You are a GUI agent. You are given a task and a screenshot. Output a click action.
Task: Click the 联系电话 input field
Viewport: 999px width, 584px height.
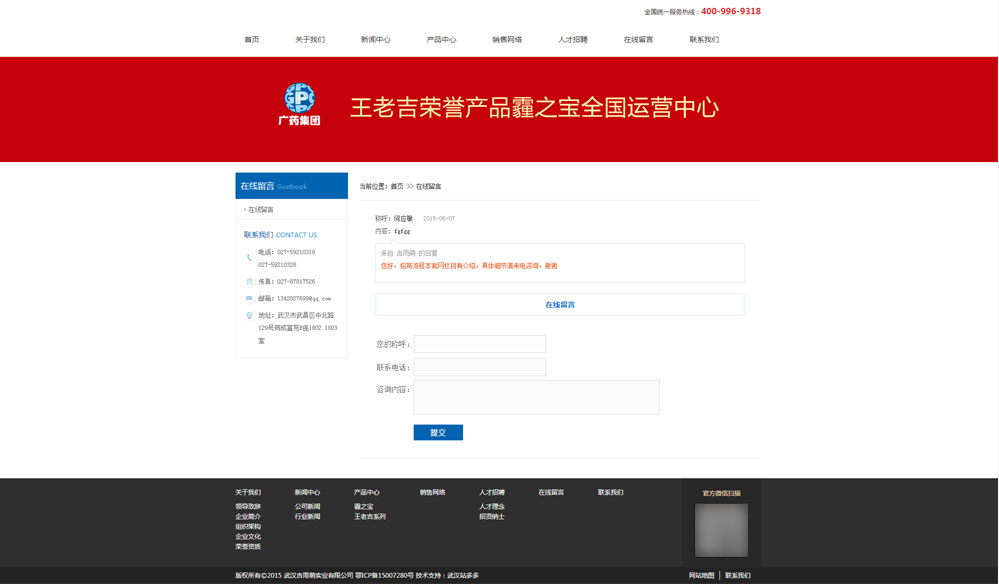(480, 367)
